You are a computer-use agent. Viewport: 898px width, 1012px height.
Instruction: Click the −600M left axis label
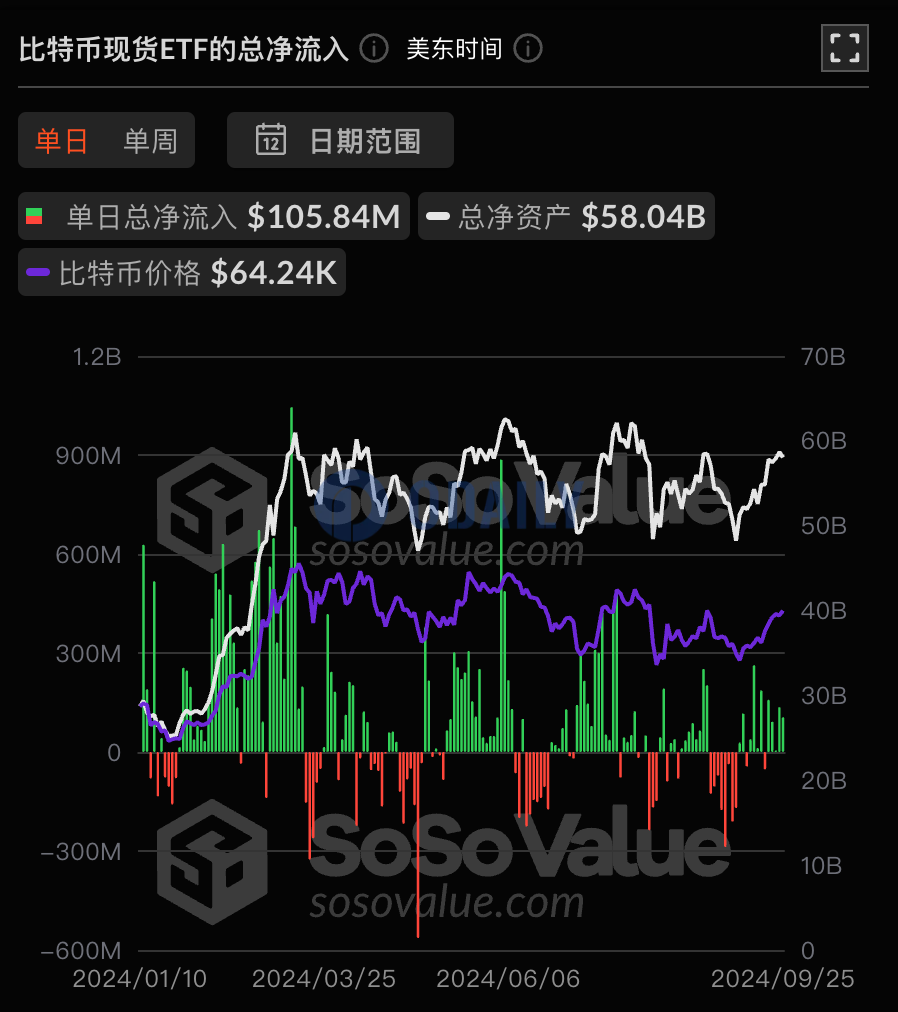coord(81,951)
